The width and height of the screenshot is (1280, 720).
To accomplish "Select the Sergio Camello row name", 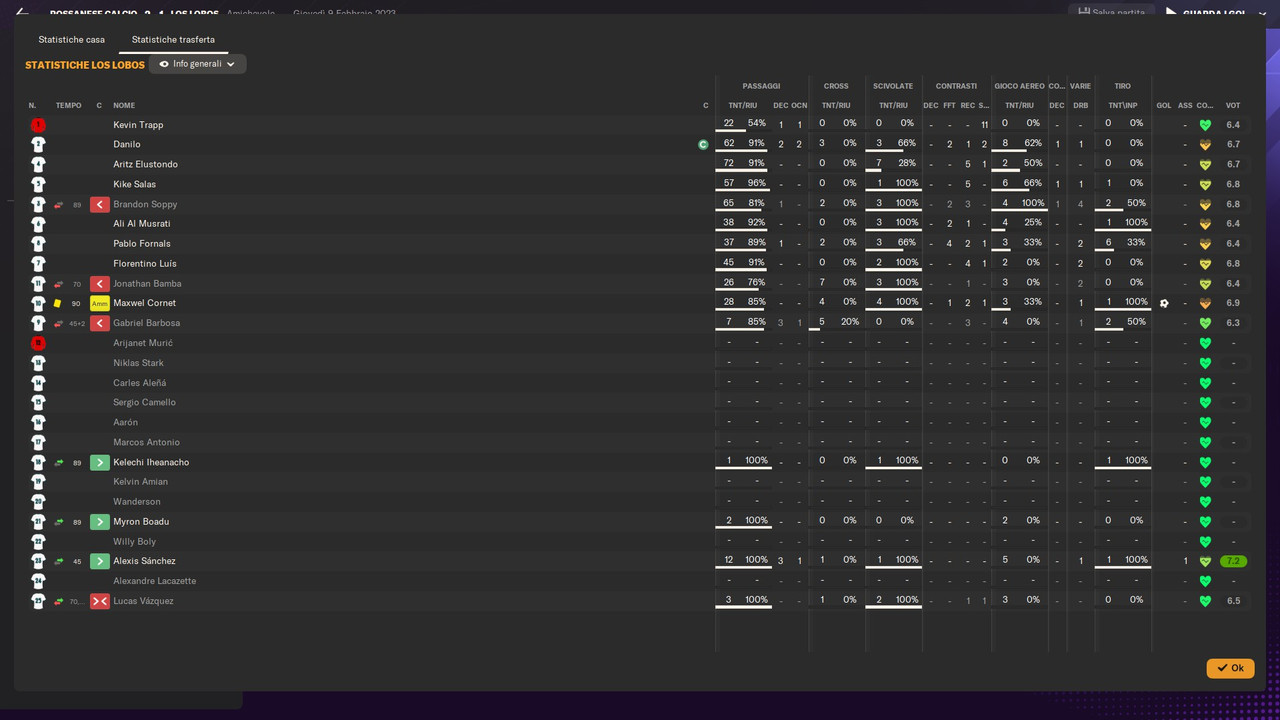I will click(144, 402).
